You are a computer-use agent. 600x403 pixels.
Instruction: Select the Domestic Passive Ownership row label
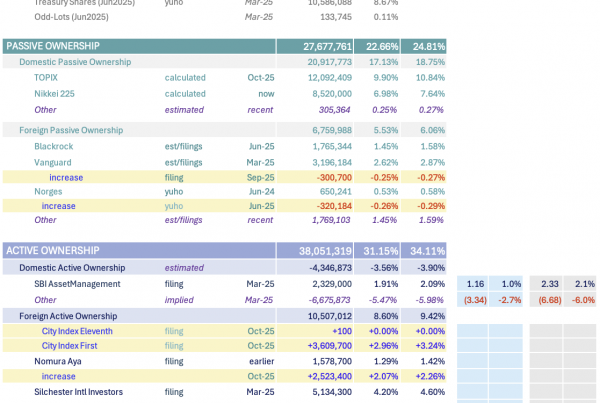pyautogui.click(x=75, y=62)
